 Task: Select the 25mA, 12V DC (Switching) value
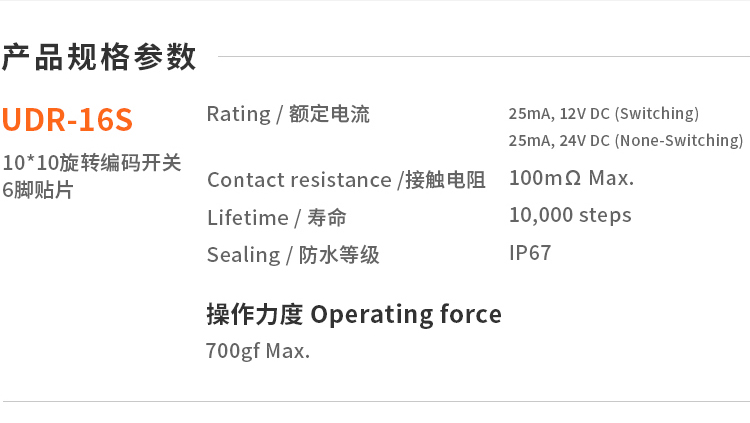(x=604, y=114)
